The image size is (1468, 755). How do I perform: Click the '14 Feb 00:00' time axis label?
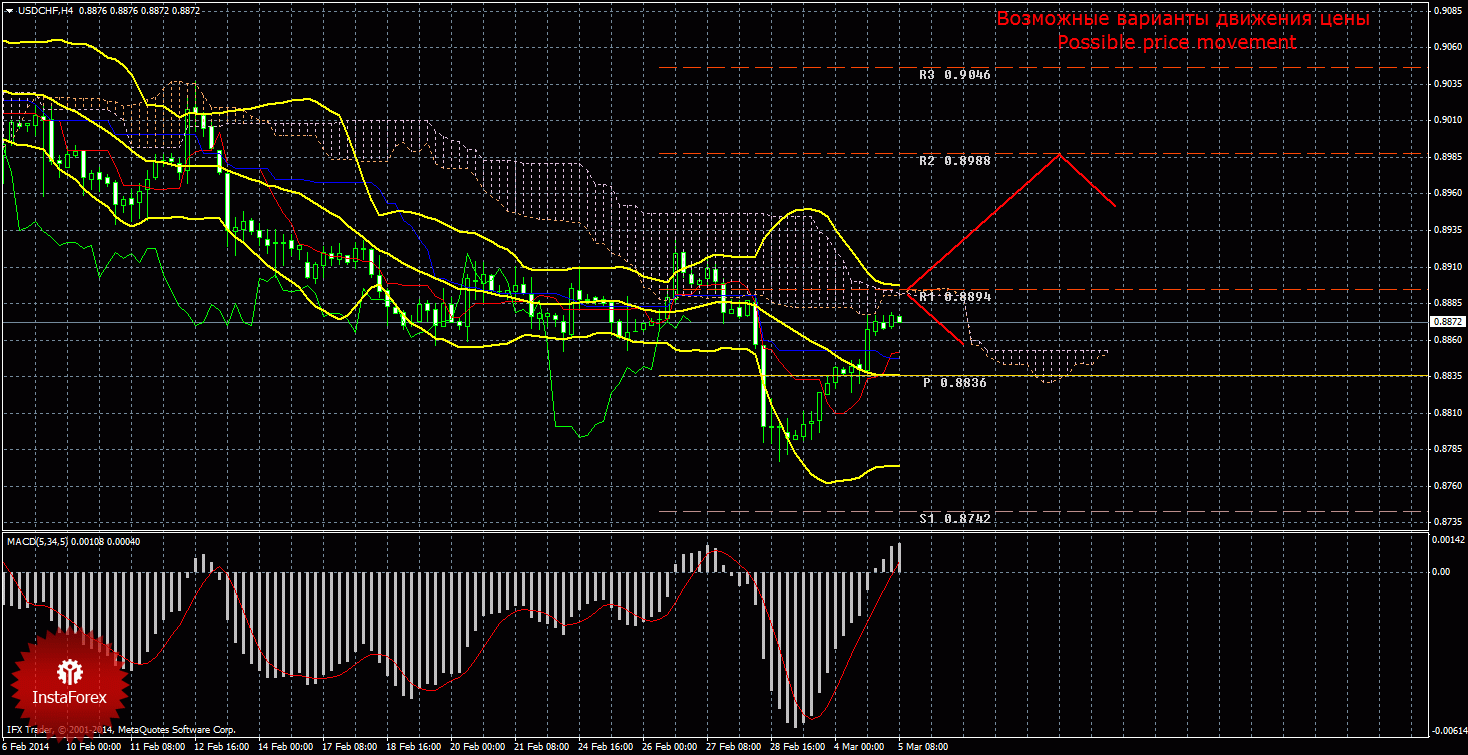click(284, 747)
